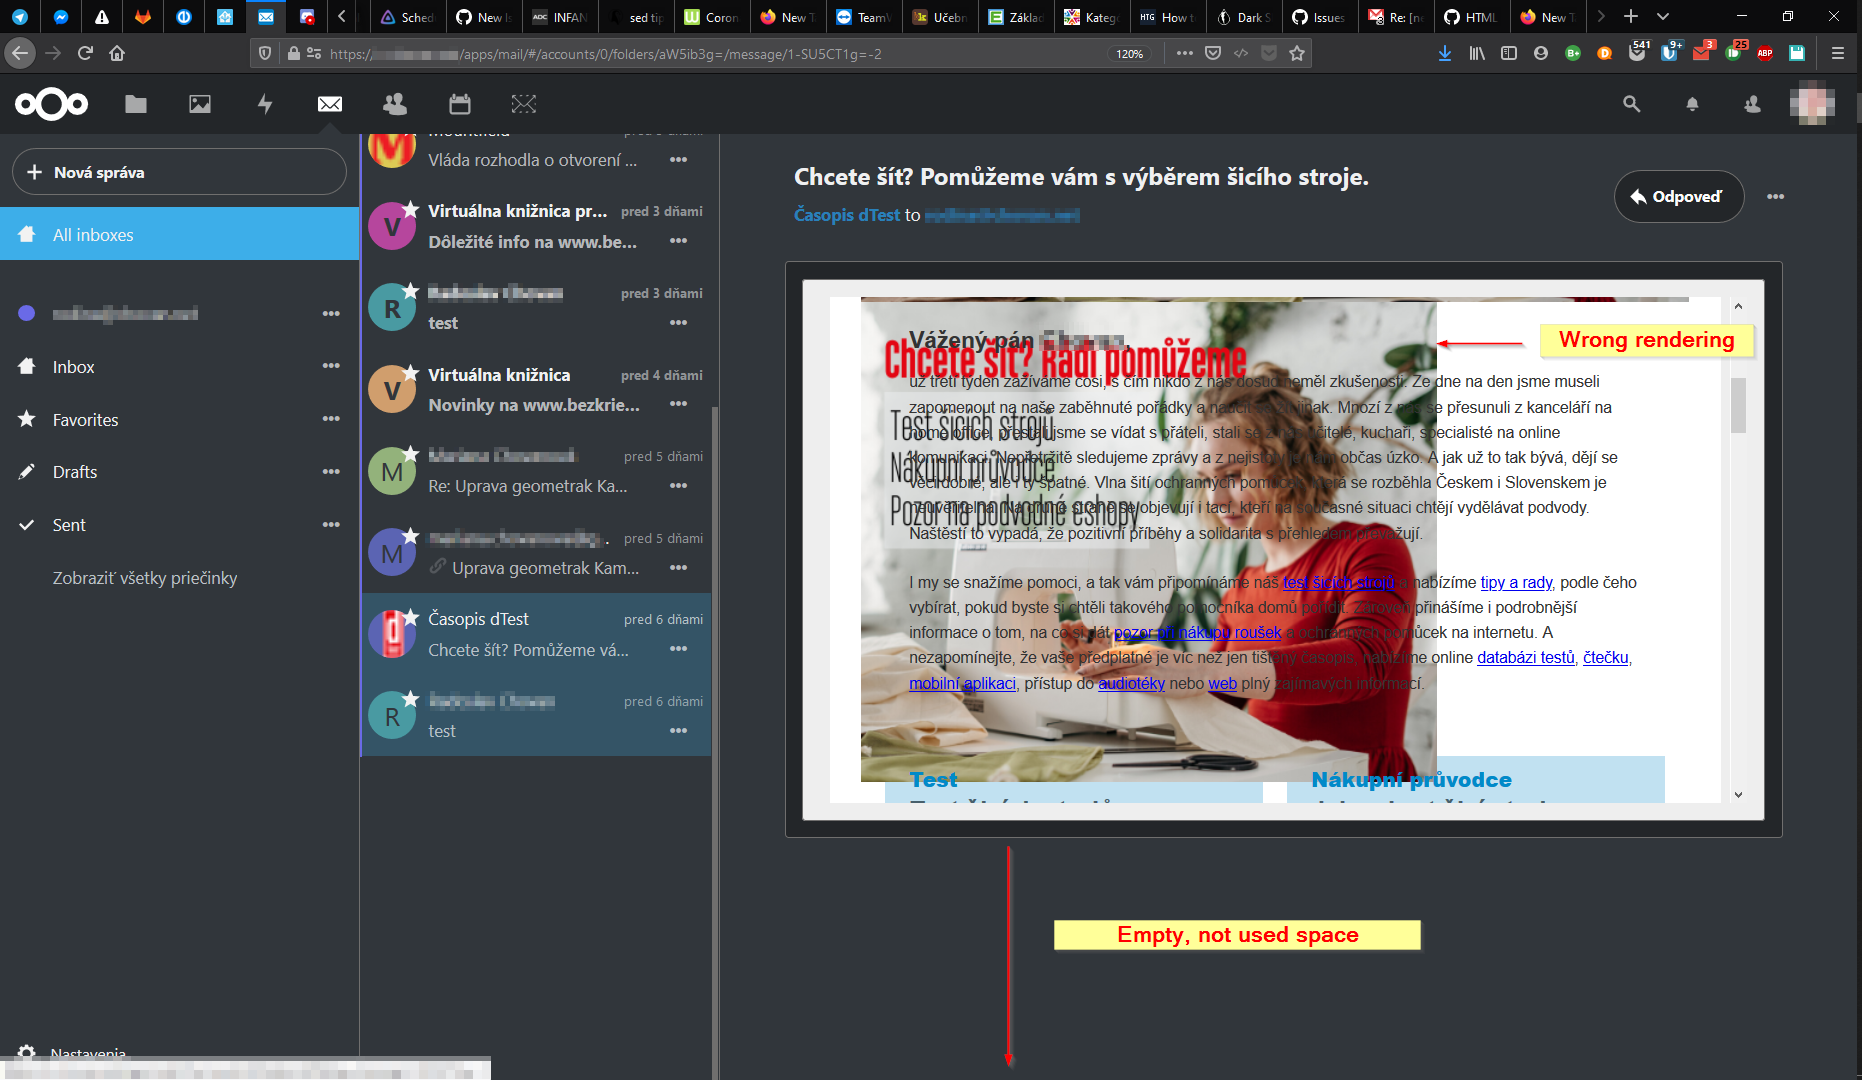Open the unified search magnifier

1631,104
